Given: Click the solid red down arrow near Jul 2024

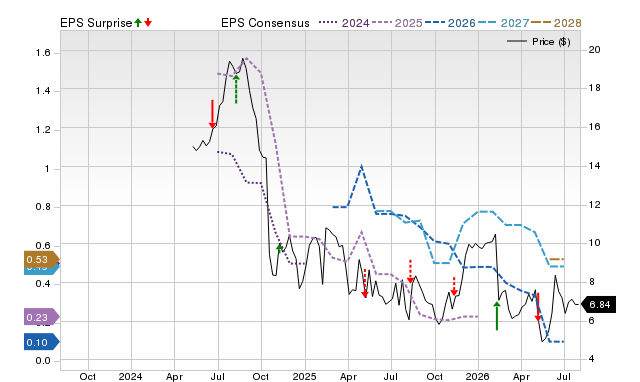Looking at the screenshot, I should [x=212, y=114].
